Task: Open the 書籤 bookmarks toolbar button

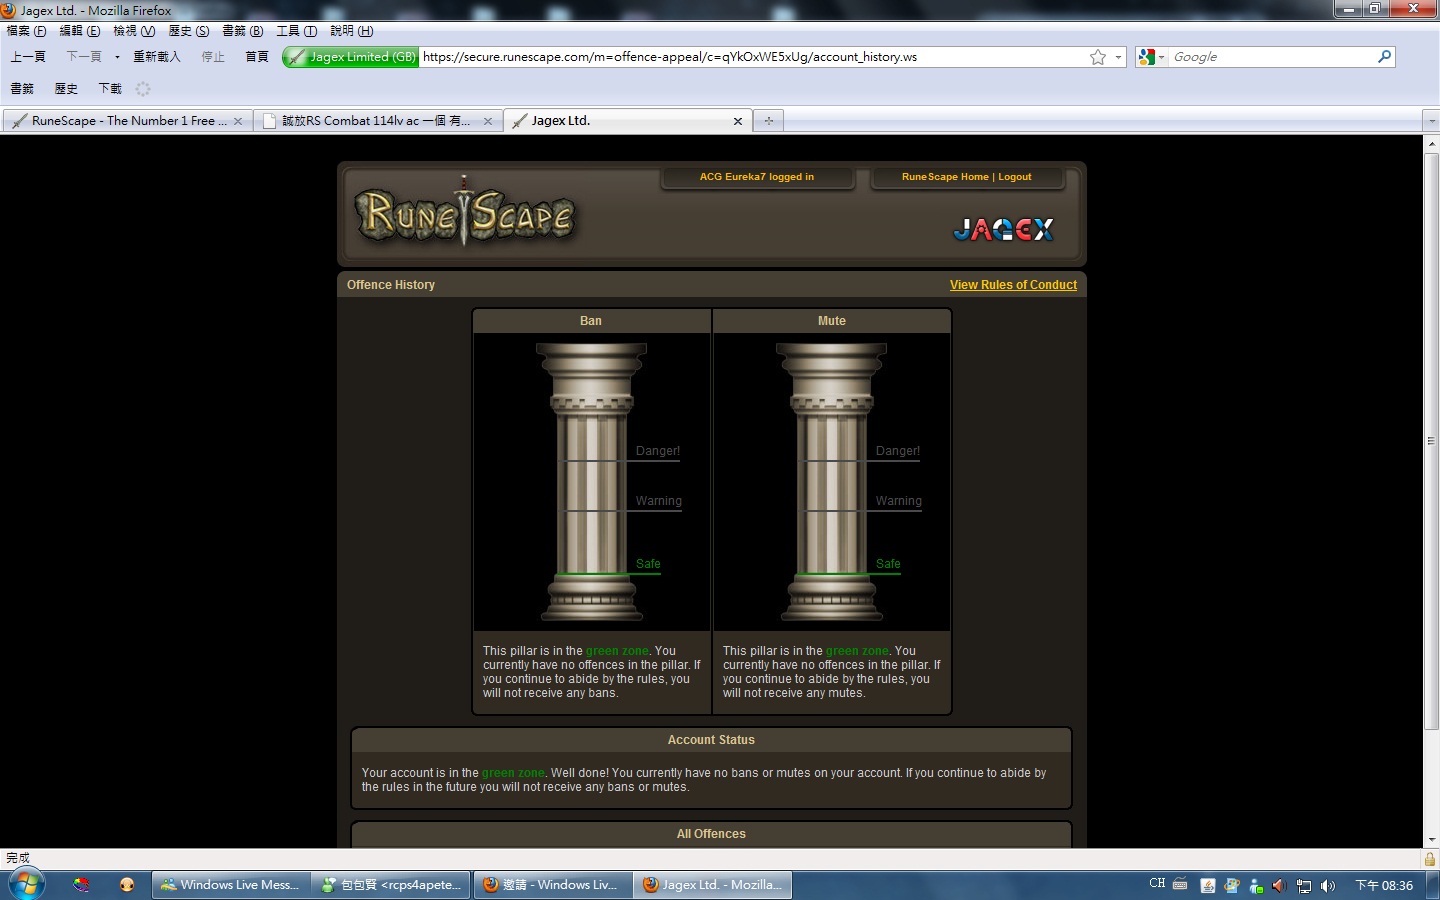Action: click(22, 89)
